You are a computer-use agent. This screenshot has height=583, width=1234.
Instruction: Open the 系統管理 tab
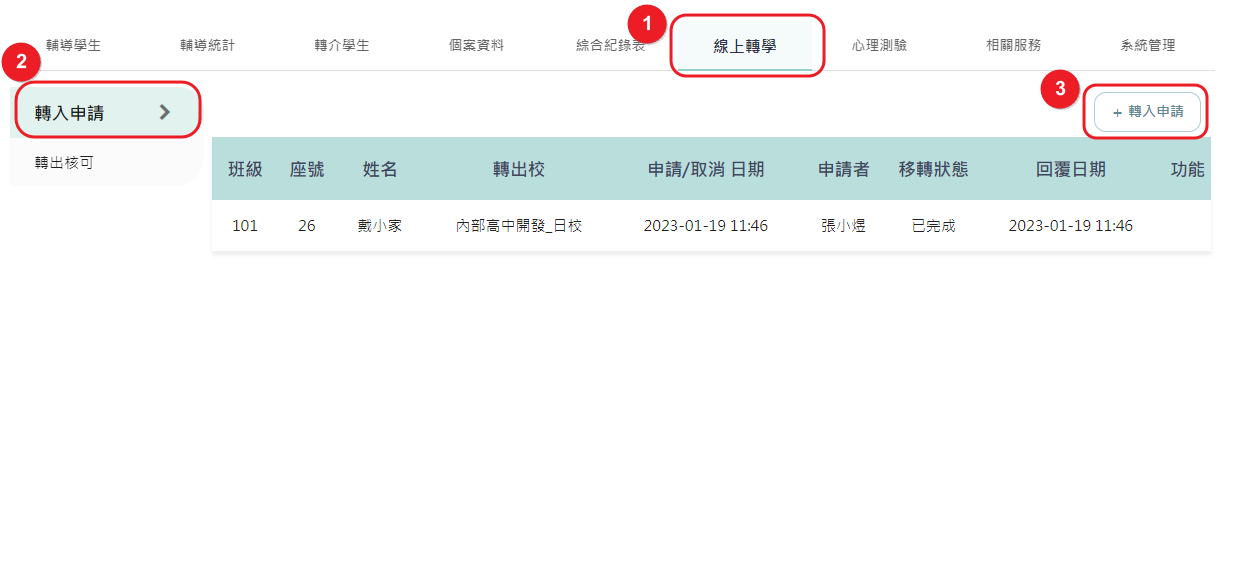tap(1148, 45)
